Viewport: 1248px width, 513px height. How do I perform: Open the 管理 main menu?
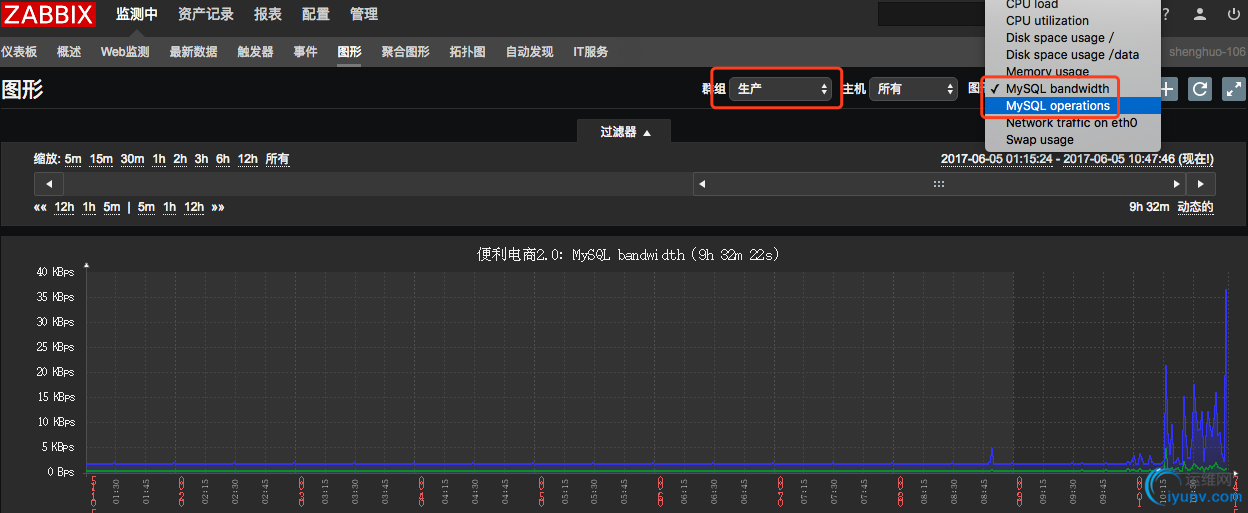point(364,14)
